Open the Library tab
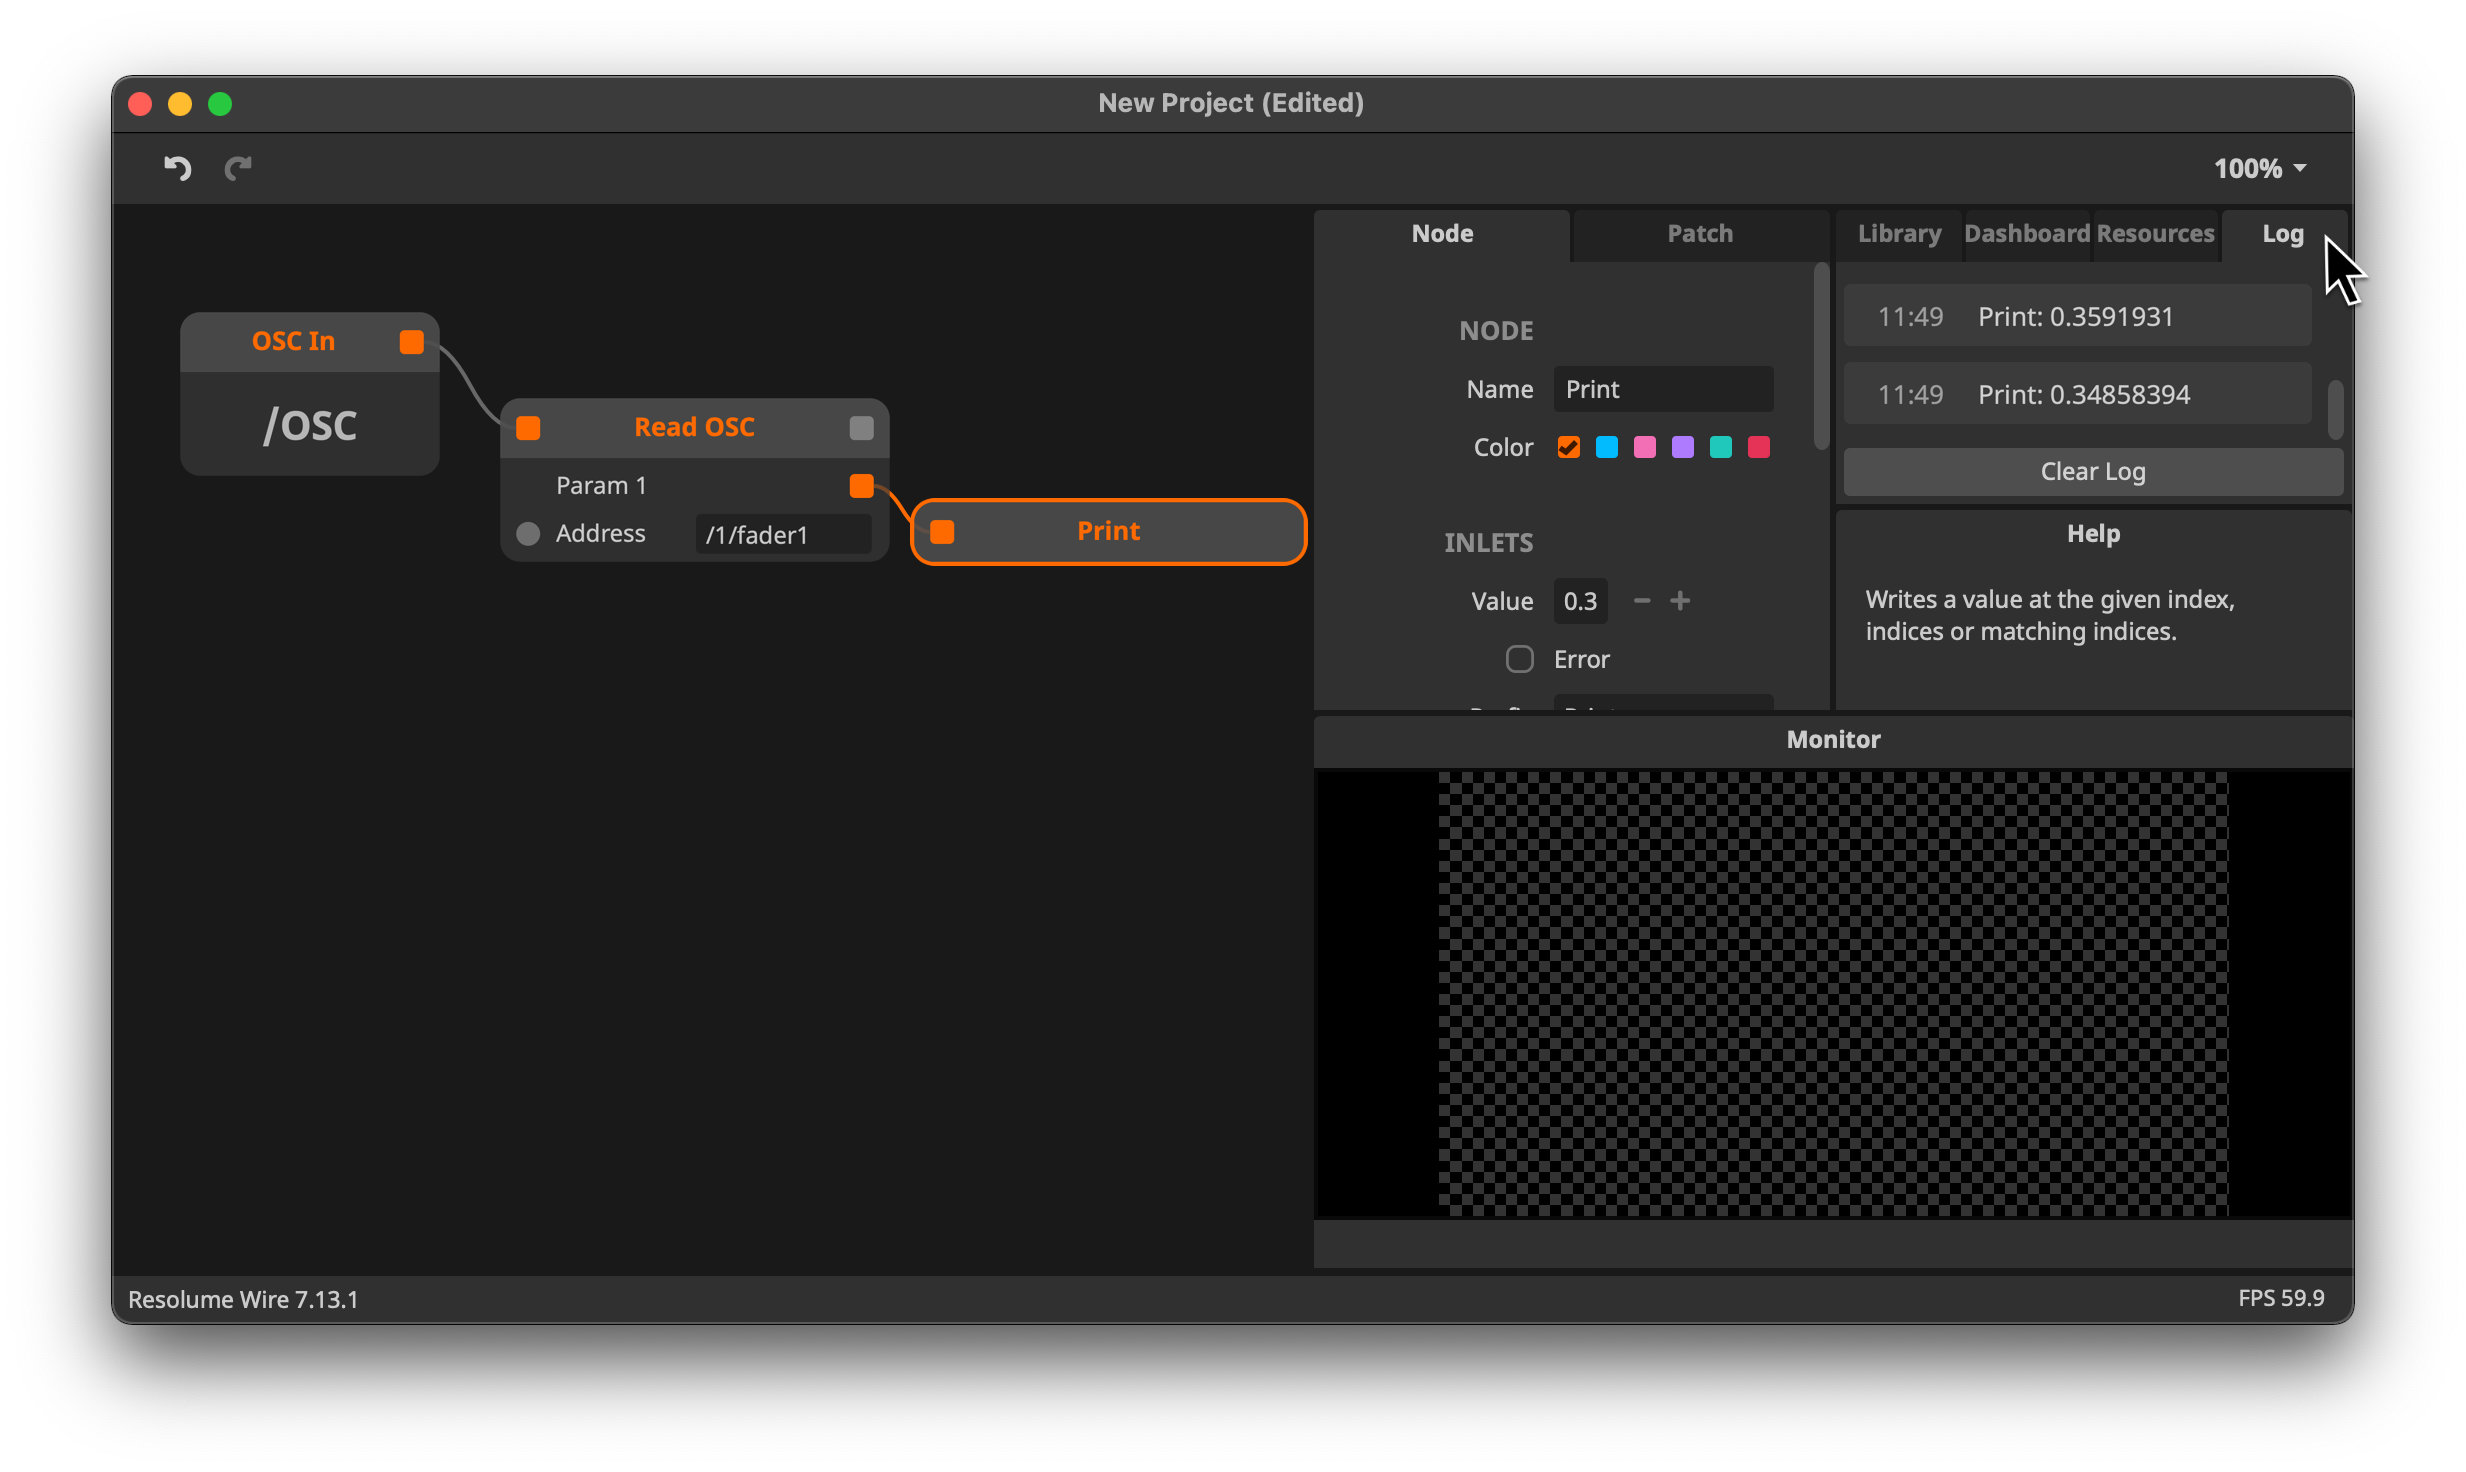 [x=1899, y=234]
